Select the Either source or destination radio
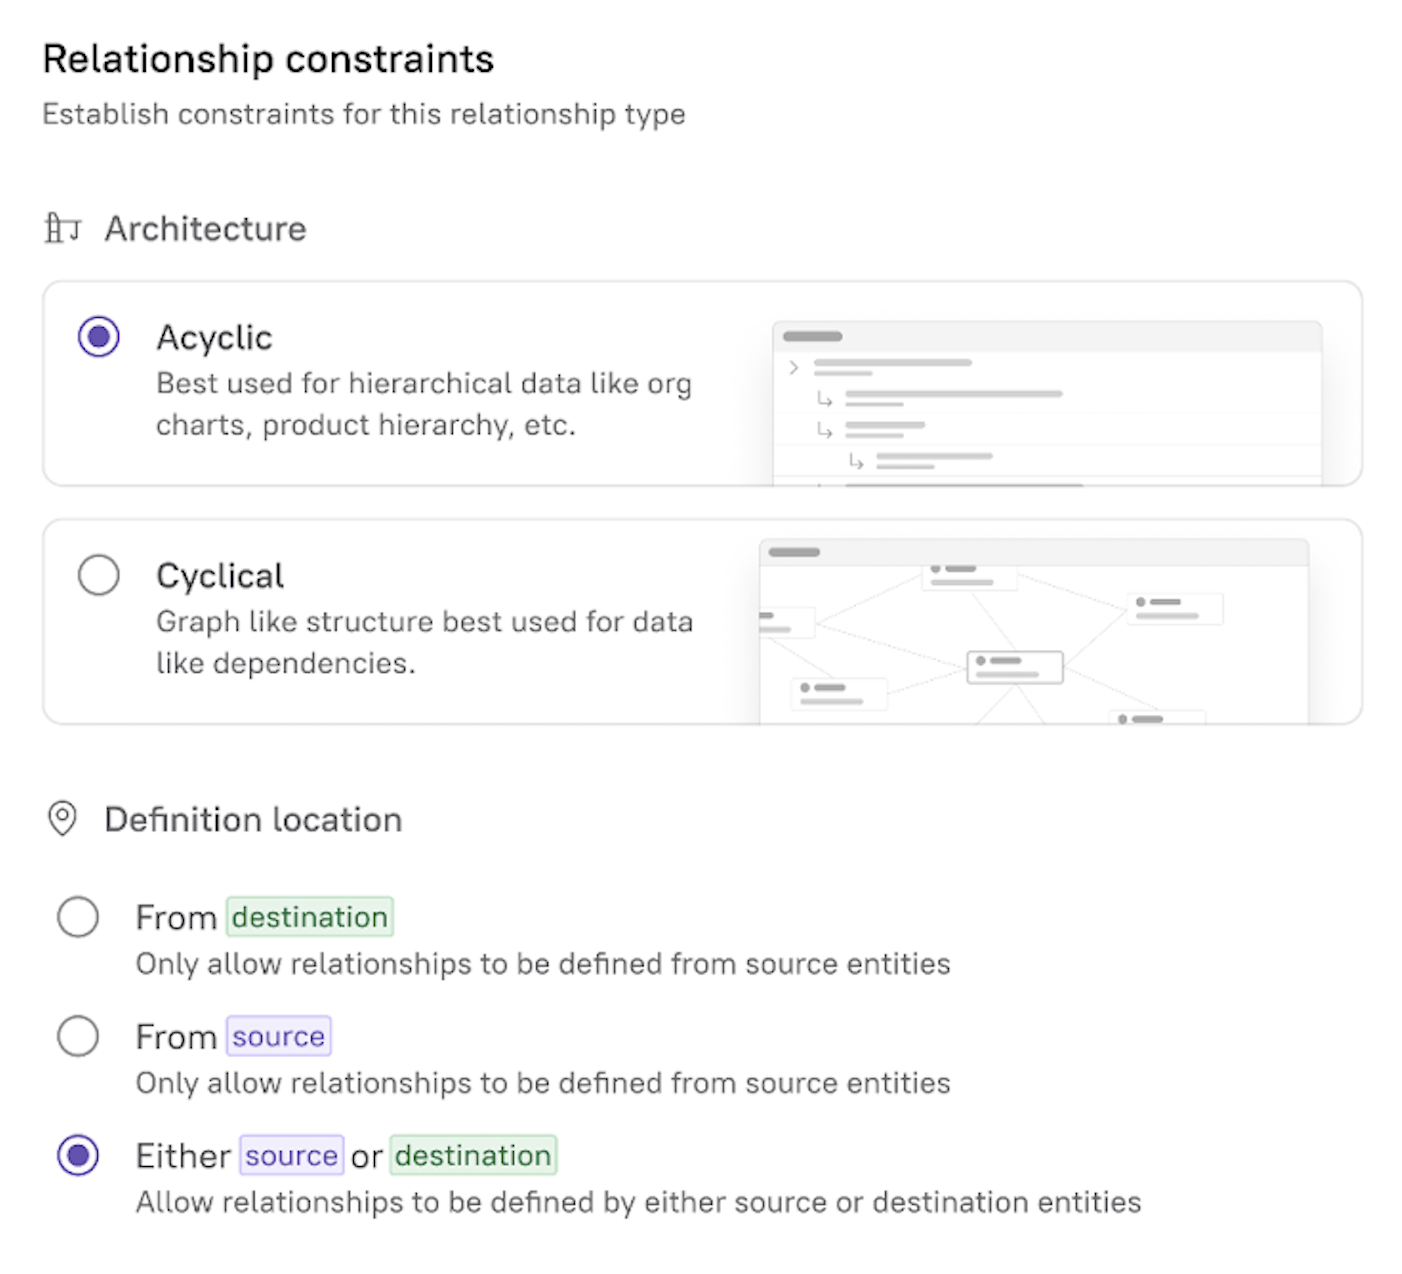This screenshot has height=1274, width=1402. tap(78, 1155)
